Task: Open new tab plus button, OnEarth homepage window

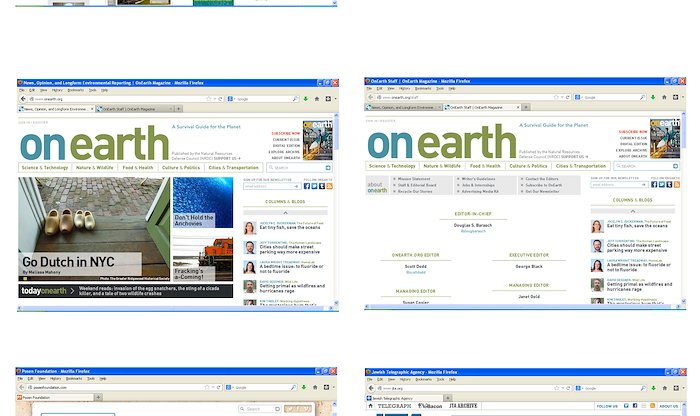Action: [x=179, y=108]
